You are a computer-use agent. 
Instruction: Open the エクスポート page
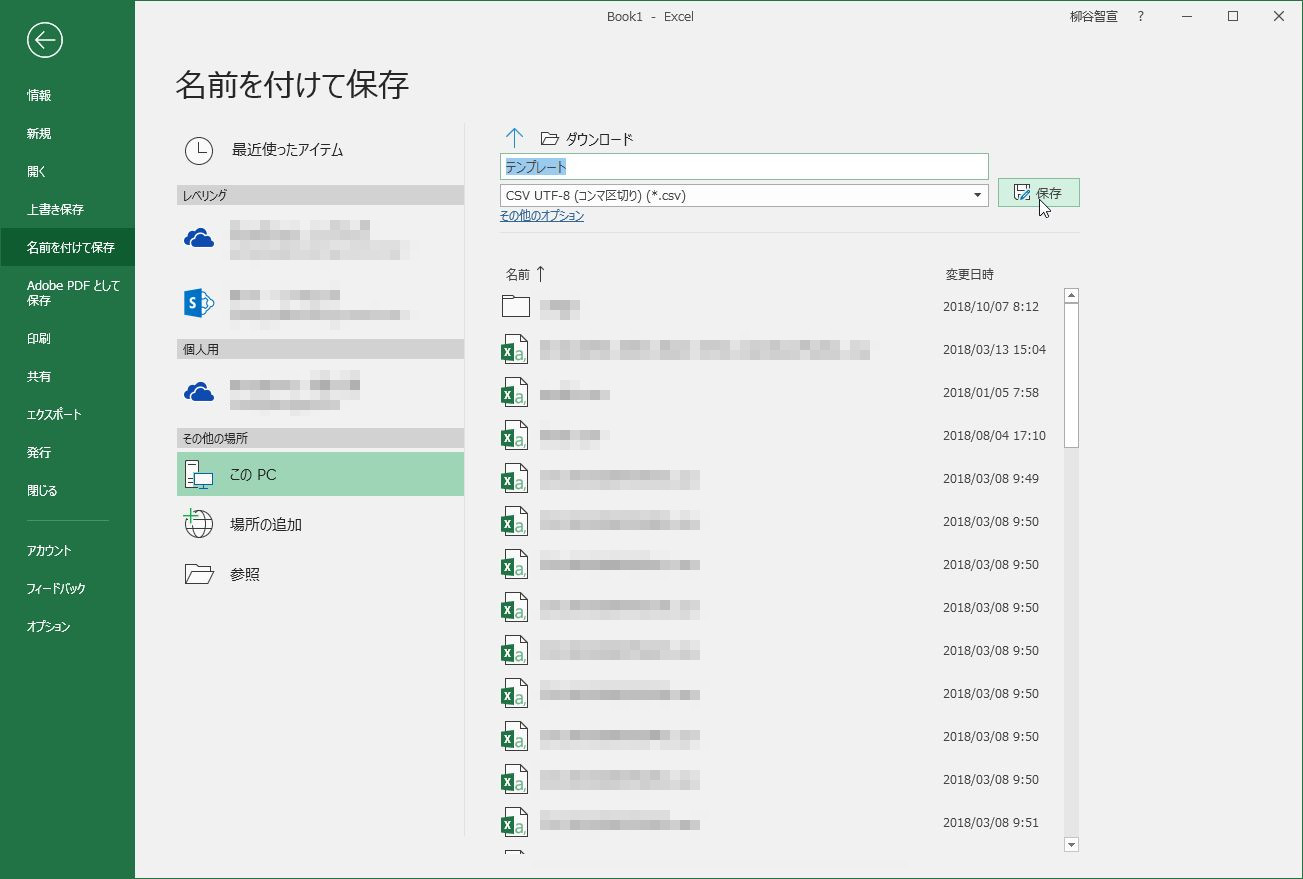click(x=54, y=415)
